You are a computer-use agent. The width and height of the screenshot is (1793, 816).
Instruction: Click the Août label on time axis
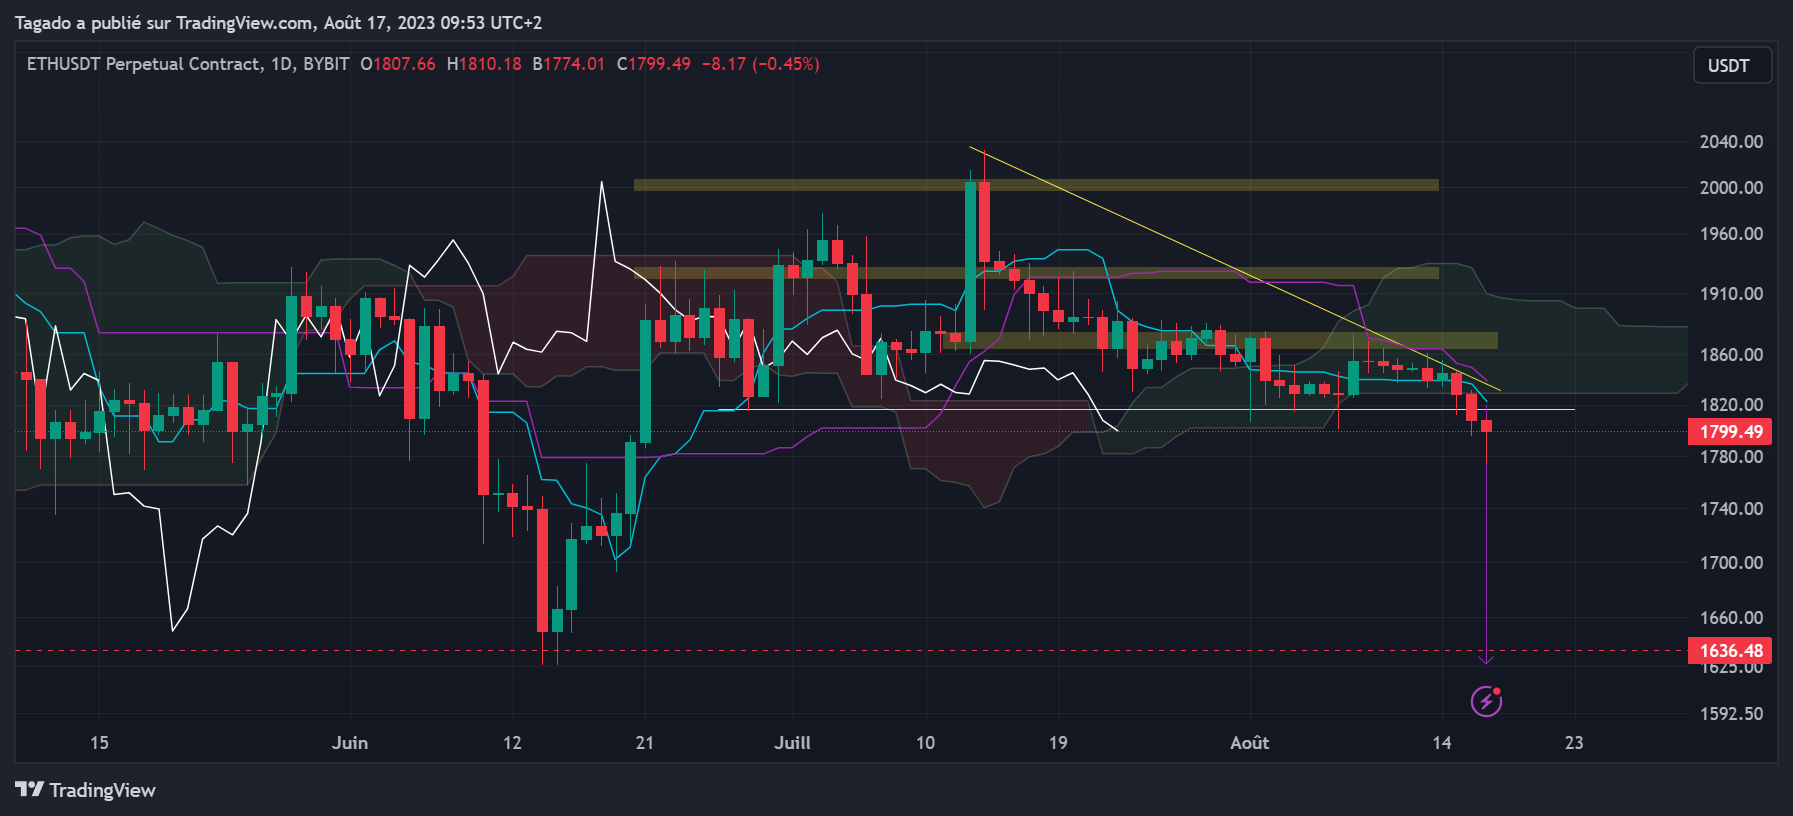(x=1250, y=743)
